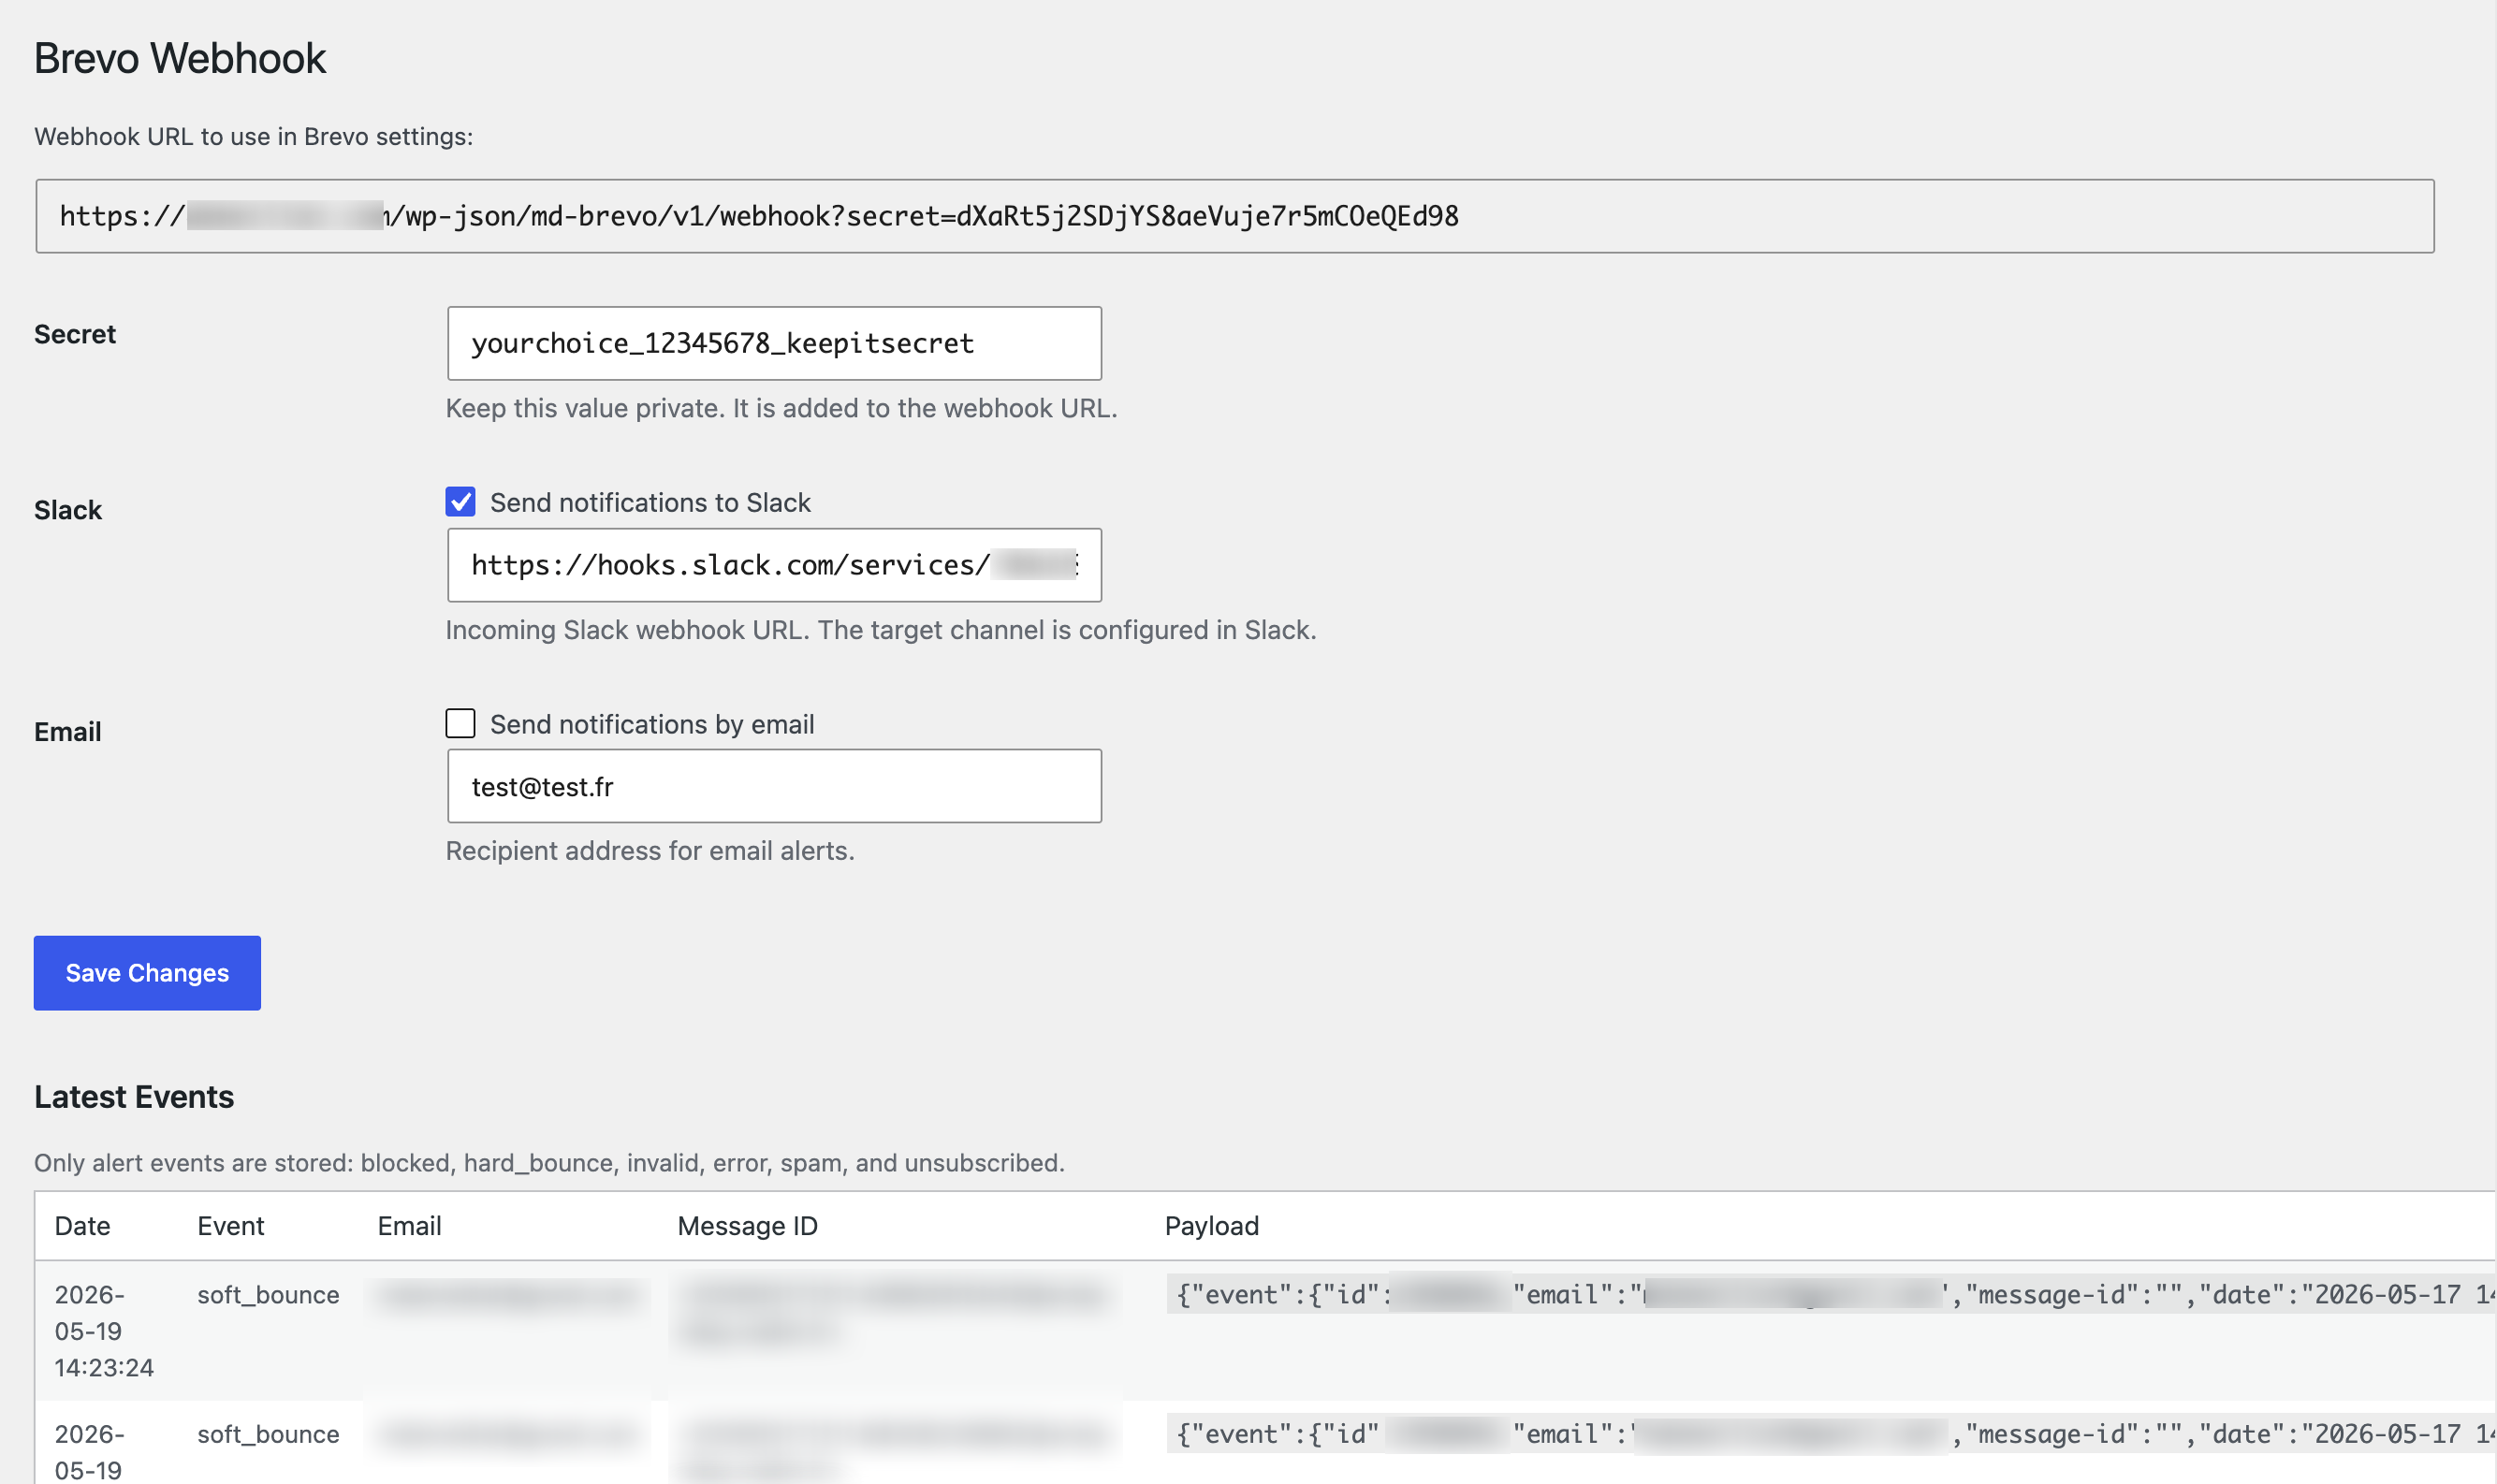Focus the Secret input field
The height and width of the screenshot is (1484, 2497).
pyautogui.click(x=774, y=343)
